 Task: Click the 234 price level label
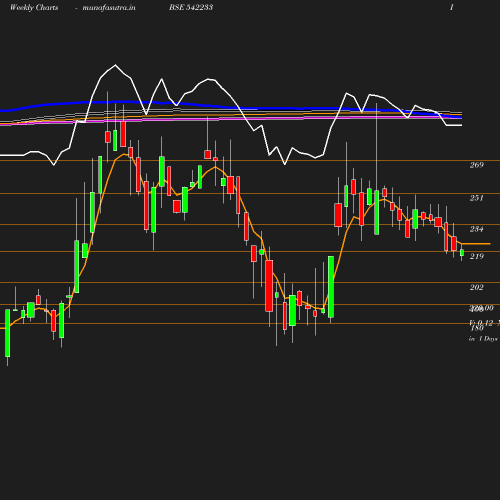[x=477, y=229]
